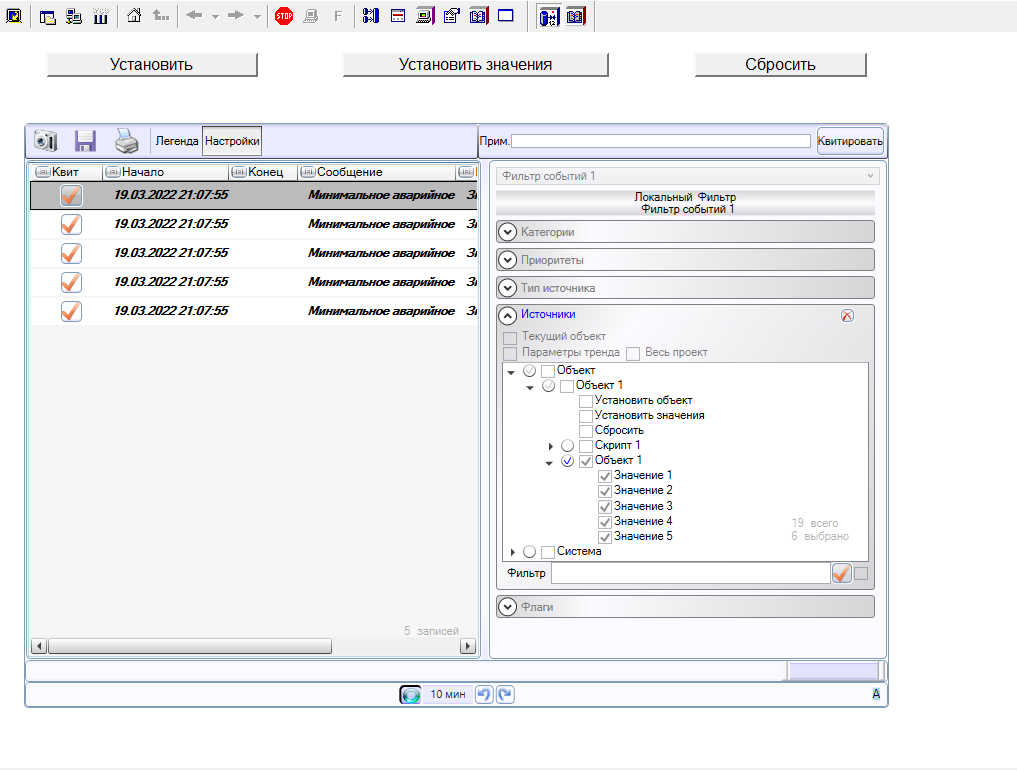Viewport: 1017px width, 770px height.
Task: Click the undo arrow icon in bottom bar
Action: point(484,695)
